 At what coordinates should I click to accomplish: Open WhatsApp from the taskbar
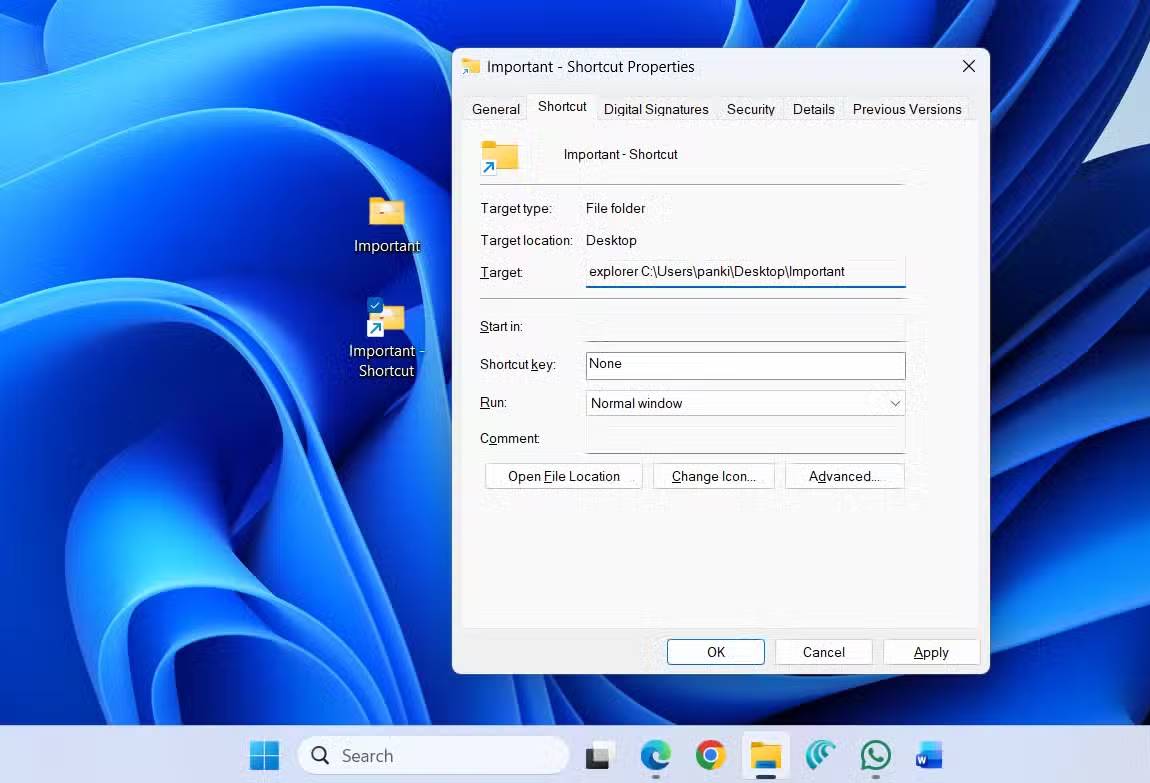(875, 755)
